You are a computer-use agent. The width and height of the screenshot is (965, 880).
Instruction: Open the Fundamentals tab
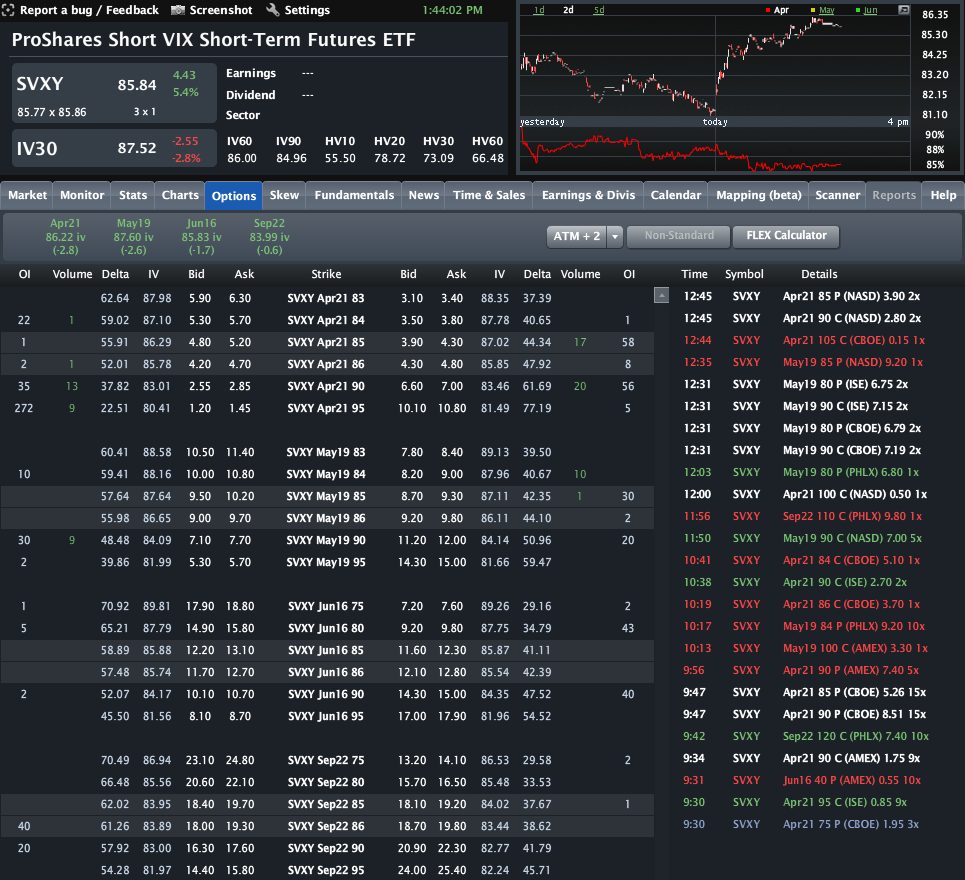(354, 195)
